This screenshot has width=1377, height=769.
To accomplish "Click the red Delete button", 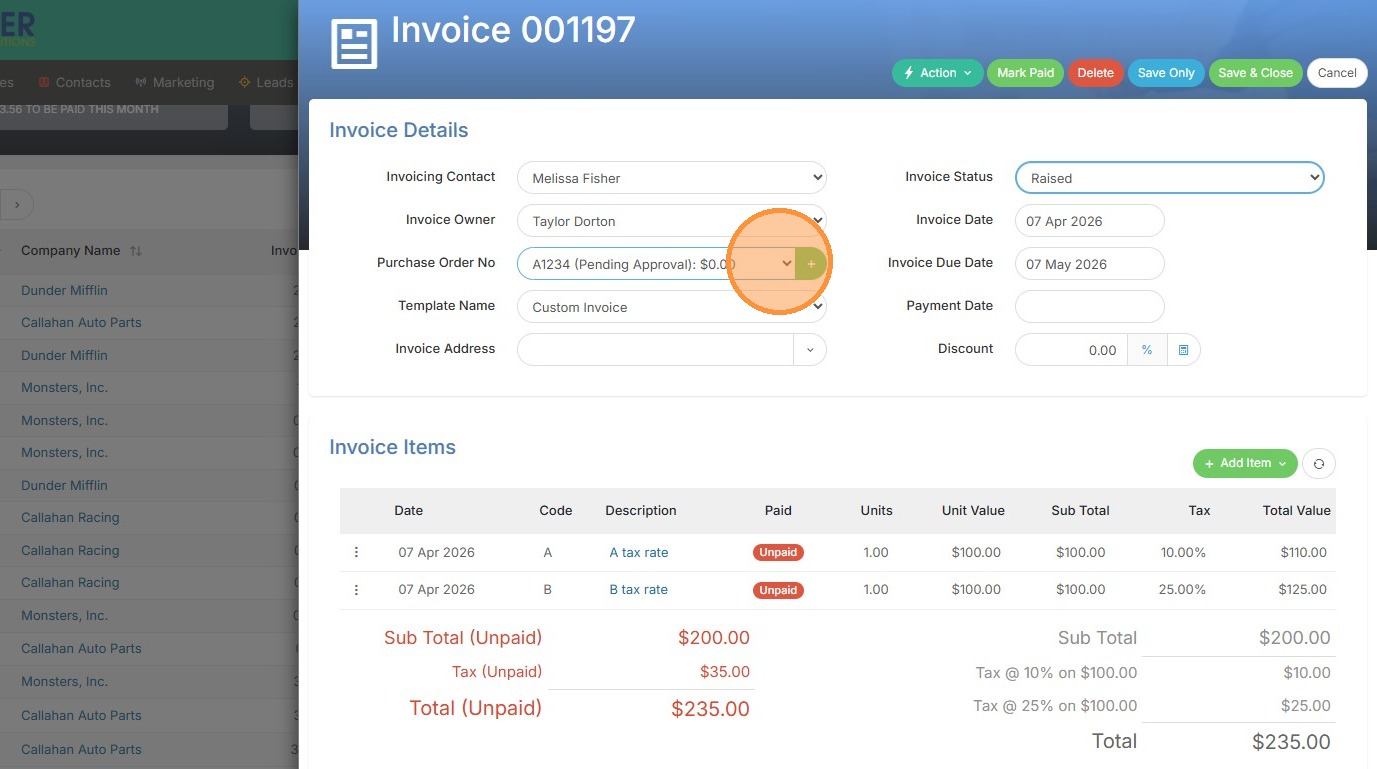I will (1096, 73).
